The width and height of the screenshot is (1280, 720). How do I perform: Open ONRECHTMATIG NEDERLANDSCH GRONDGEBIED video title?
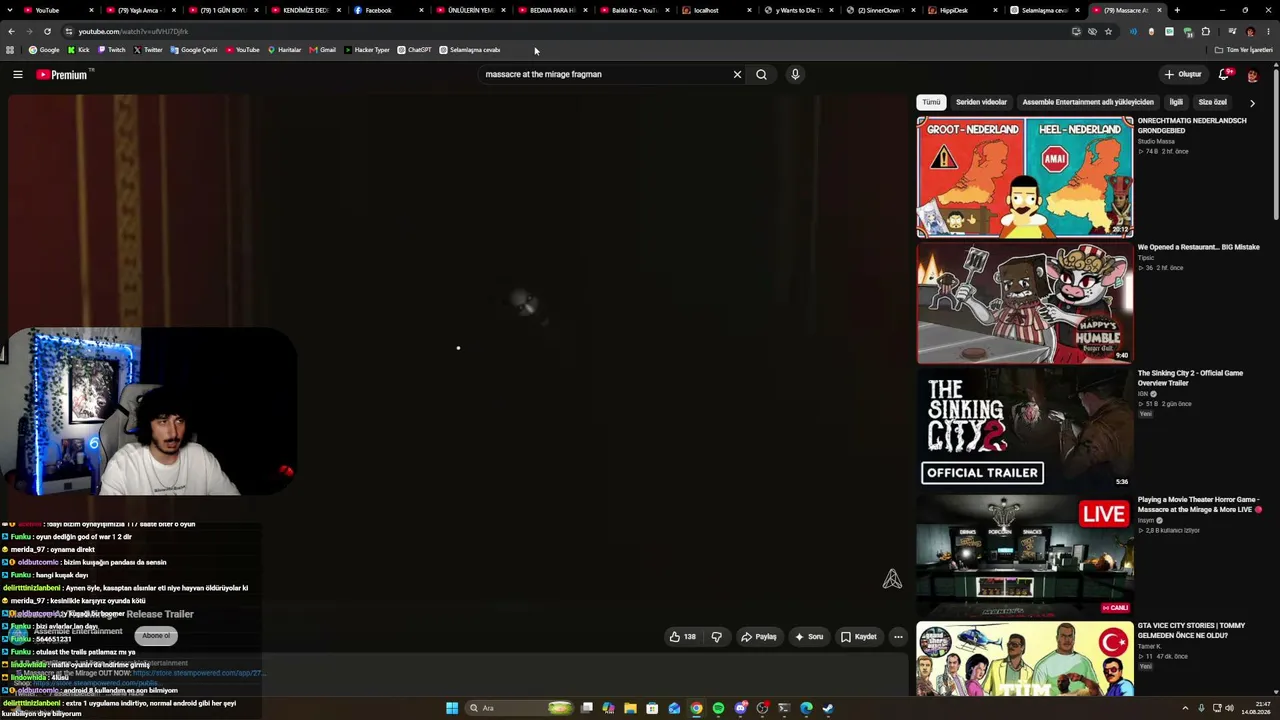[x=1192, y=126]
